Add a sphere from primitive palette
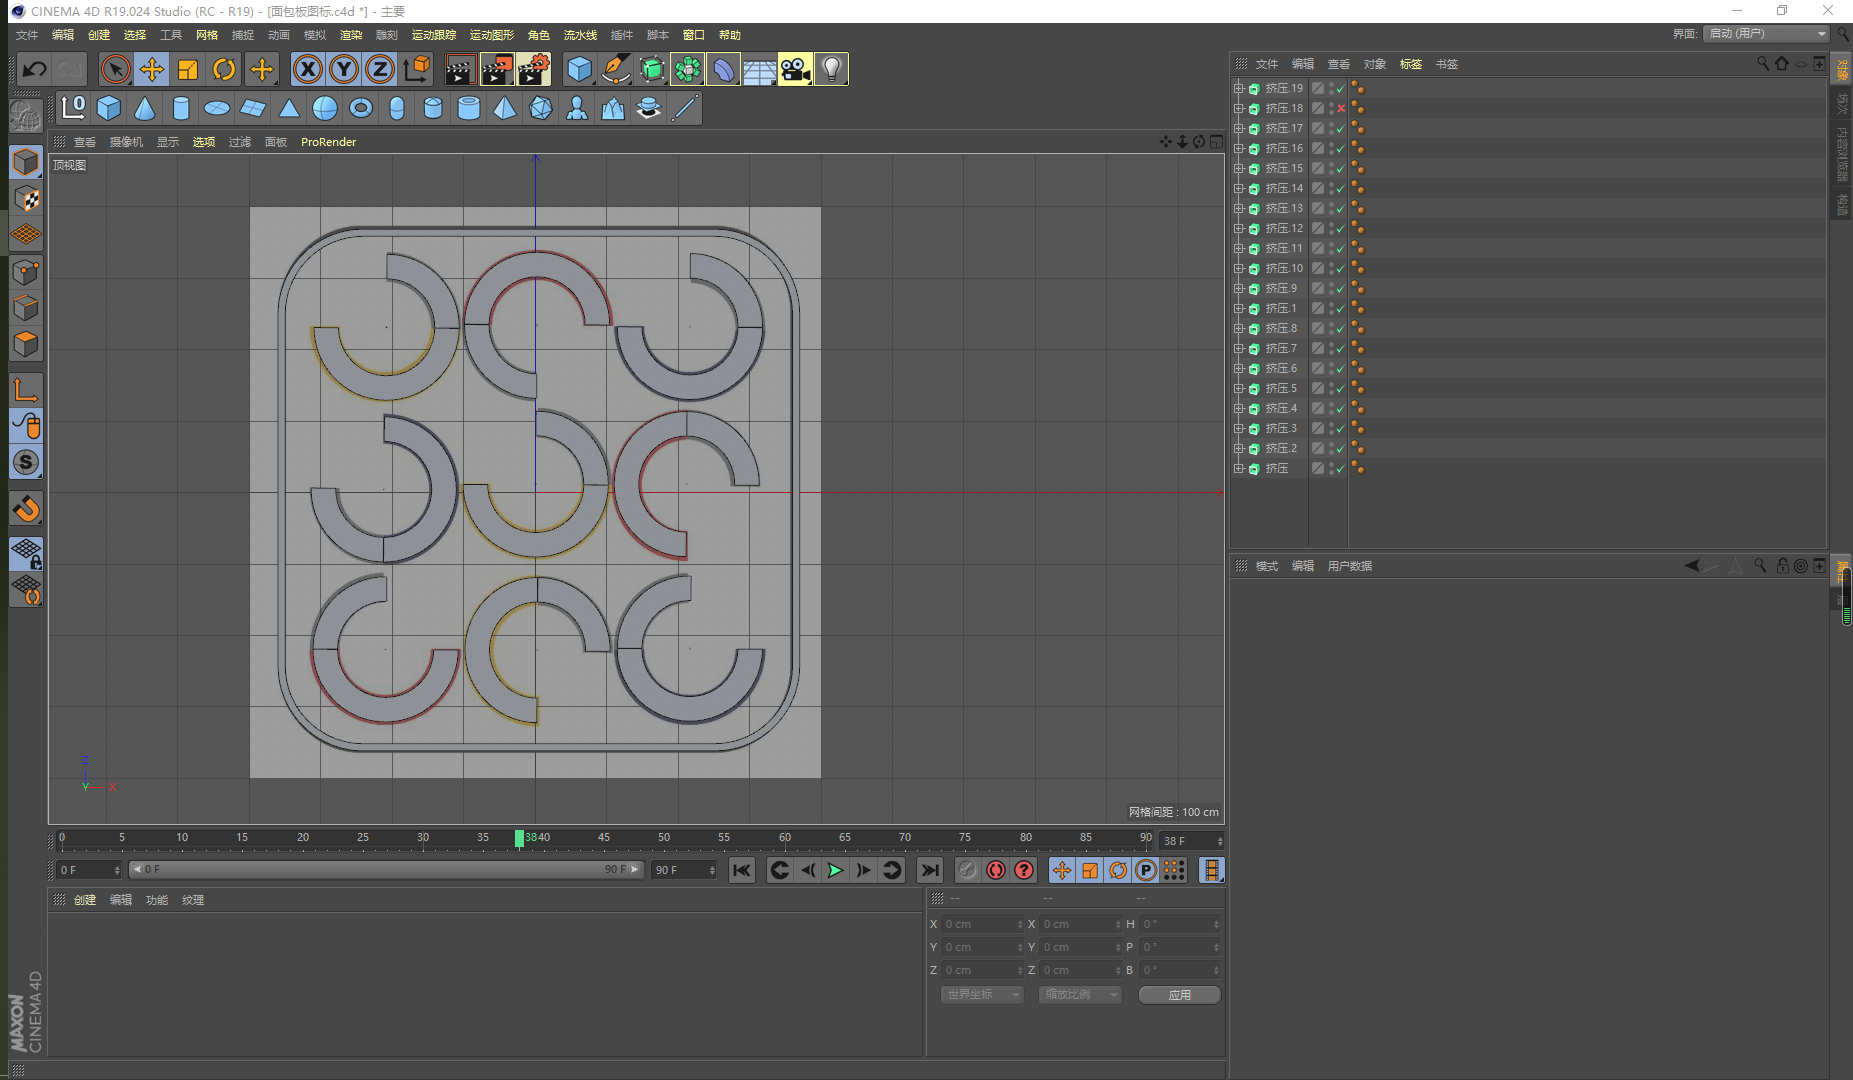The width and height of the screenshot is (1853, 1080). click(325, 108)
